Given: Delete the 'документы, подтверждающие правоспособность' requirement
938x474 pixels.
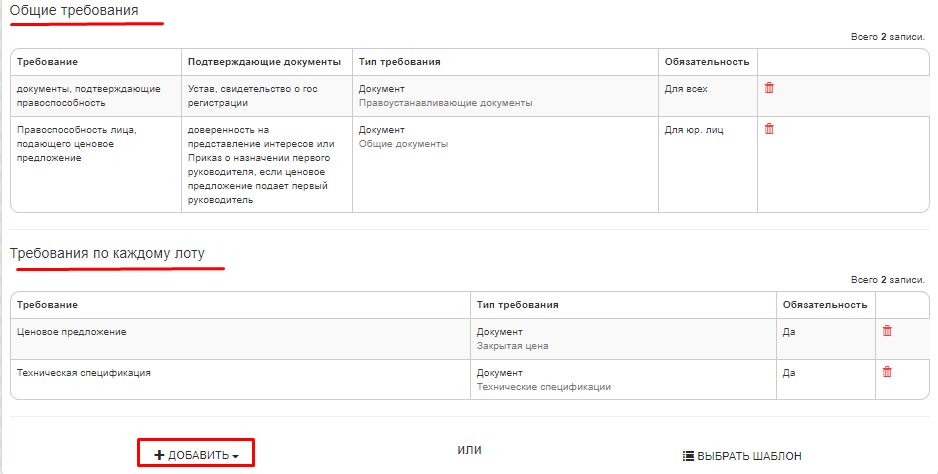Looking at the screenshot, I should [x=769, y=88].
